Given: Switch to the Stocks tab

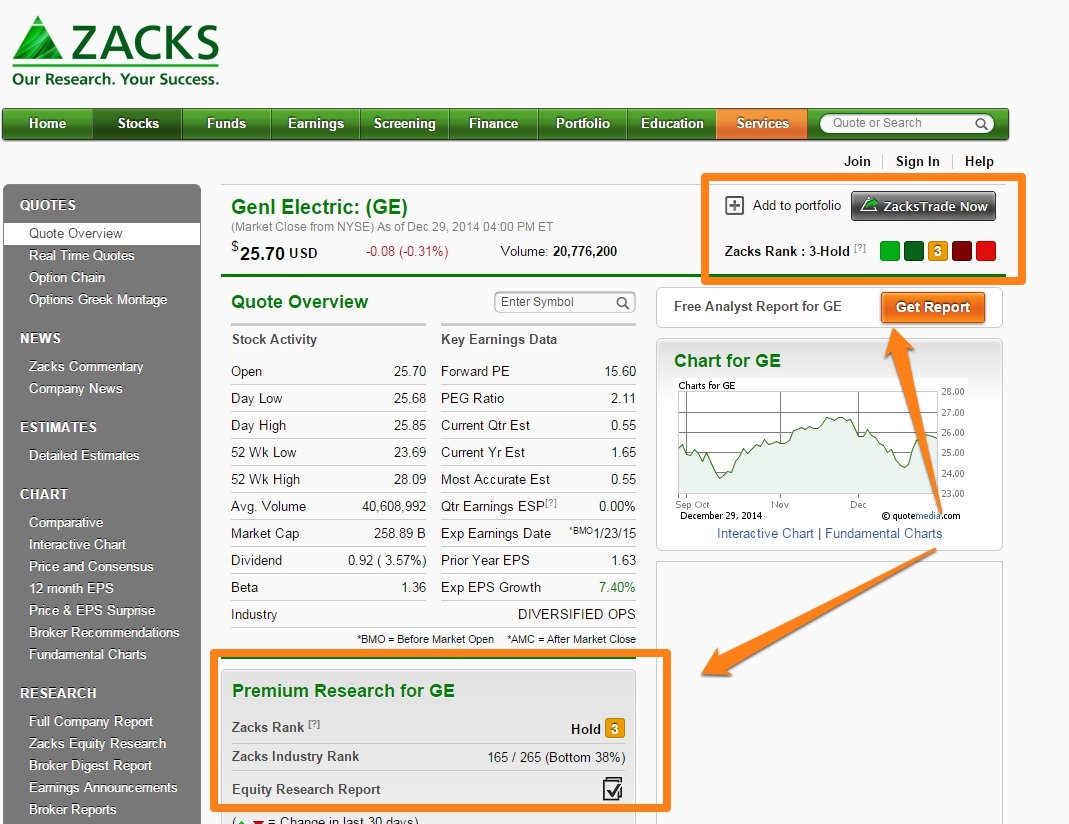Looking at the screenshot, I should pos(137,123).
